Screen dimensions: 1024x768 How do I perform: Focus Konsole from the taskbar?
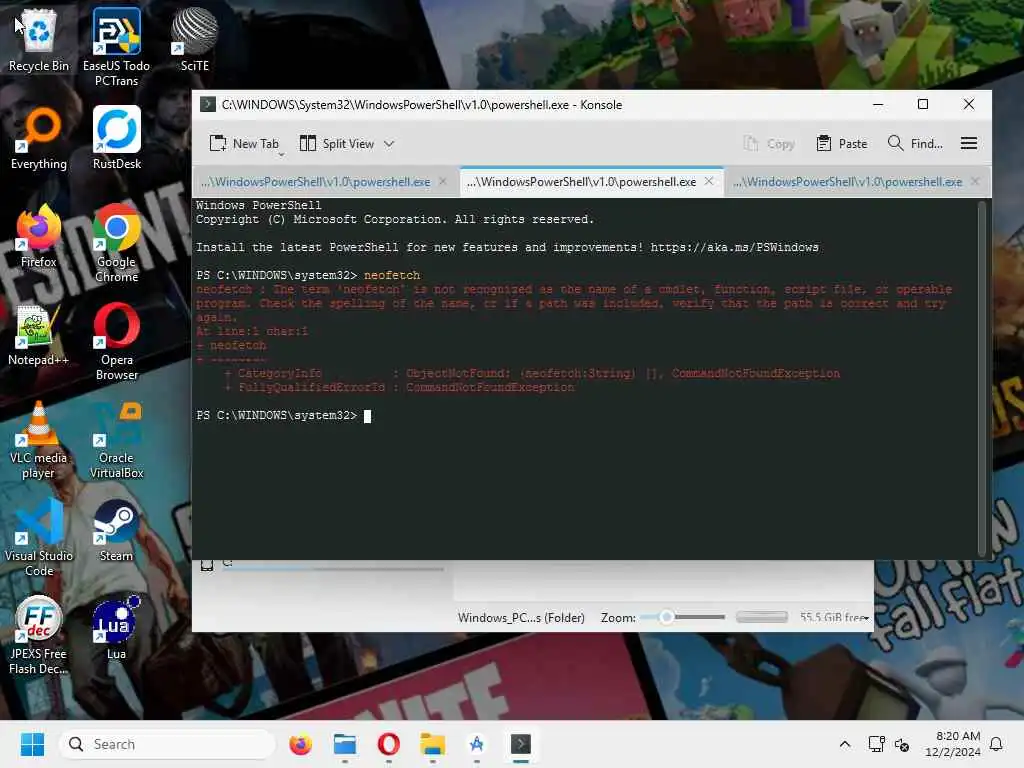pos(520,744)
